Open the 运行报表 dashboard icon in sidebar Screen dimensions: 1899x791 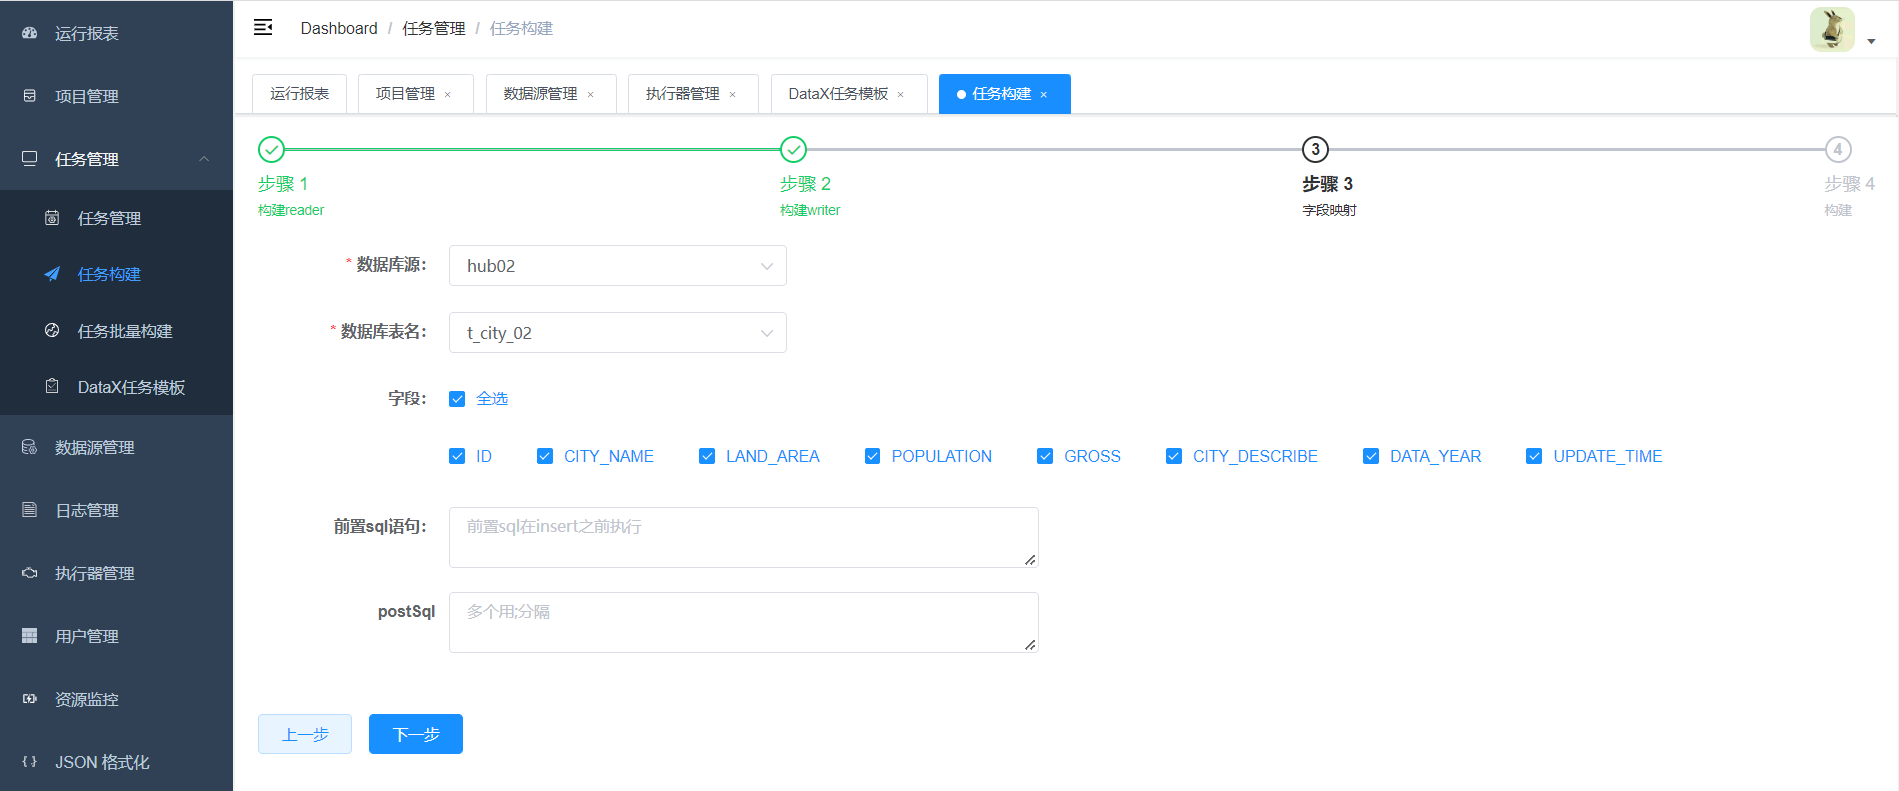pyautogui.click(x=30, y=33)
